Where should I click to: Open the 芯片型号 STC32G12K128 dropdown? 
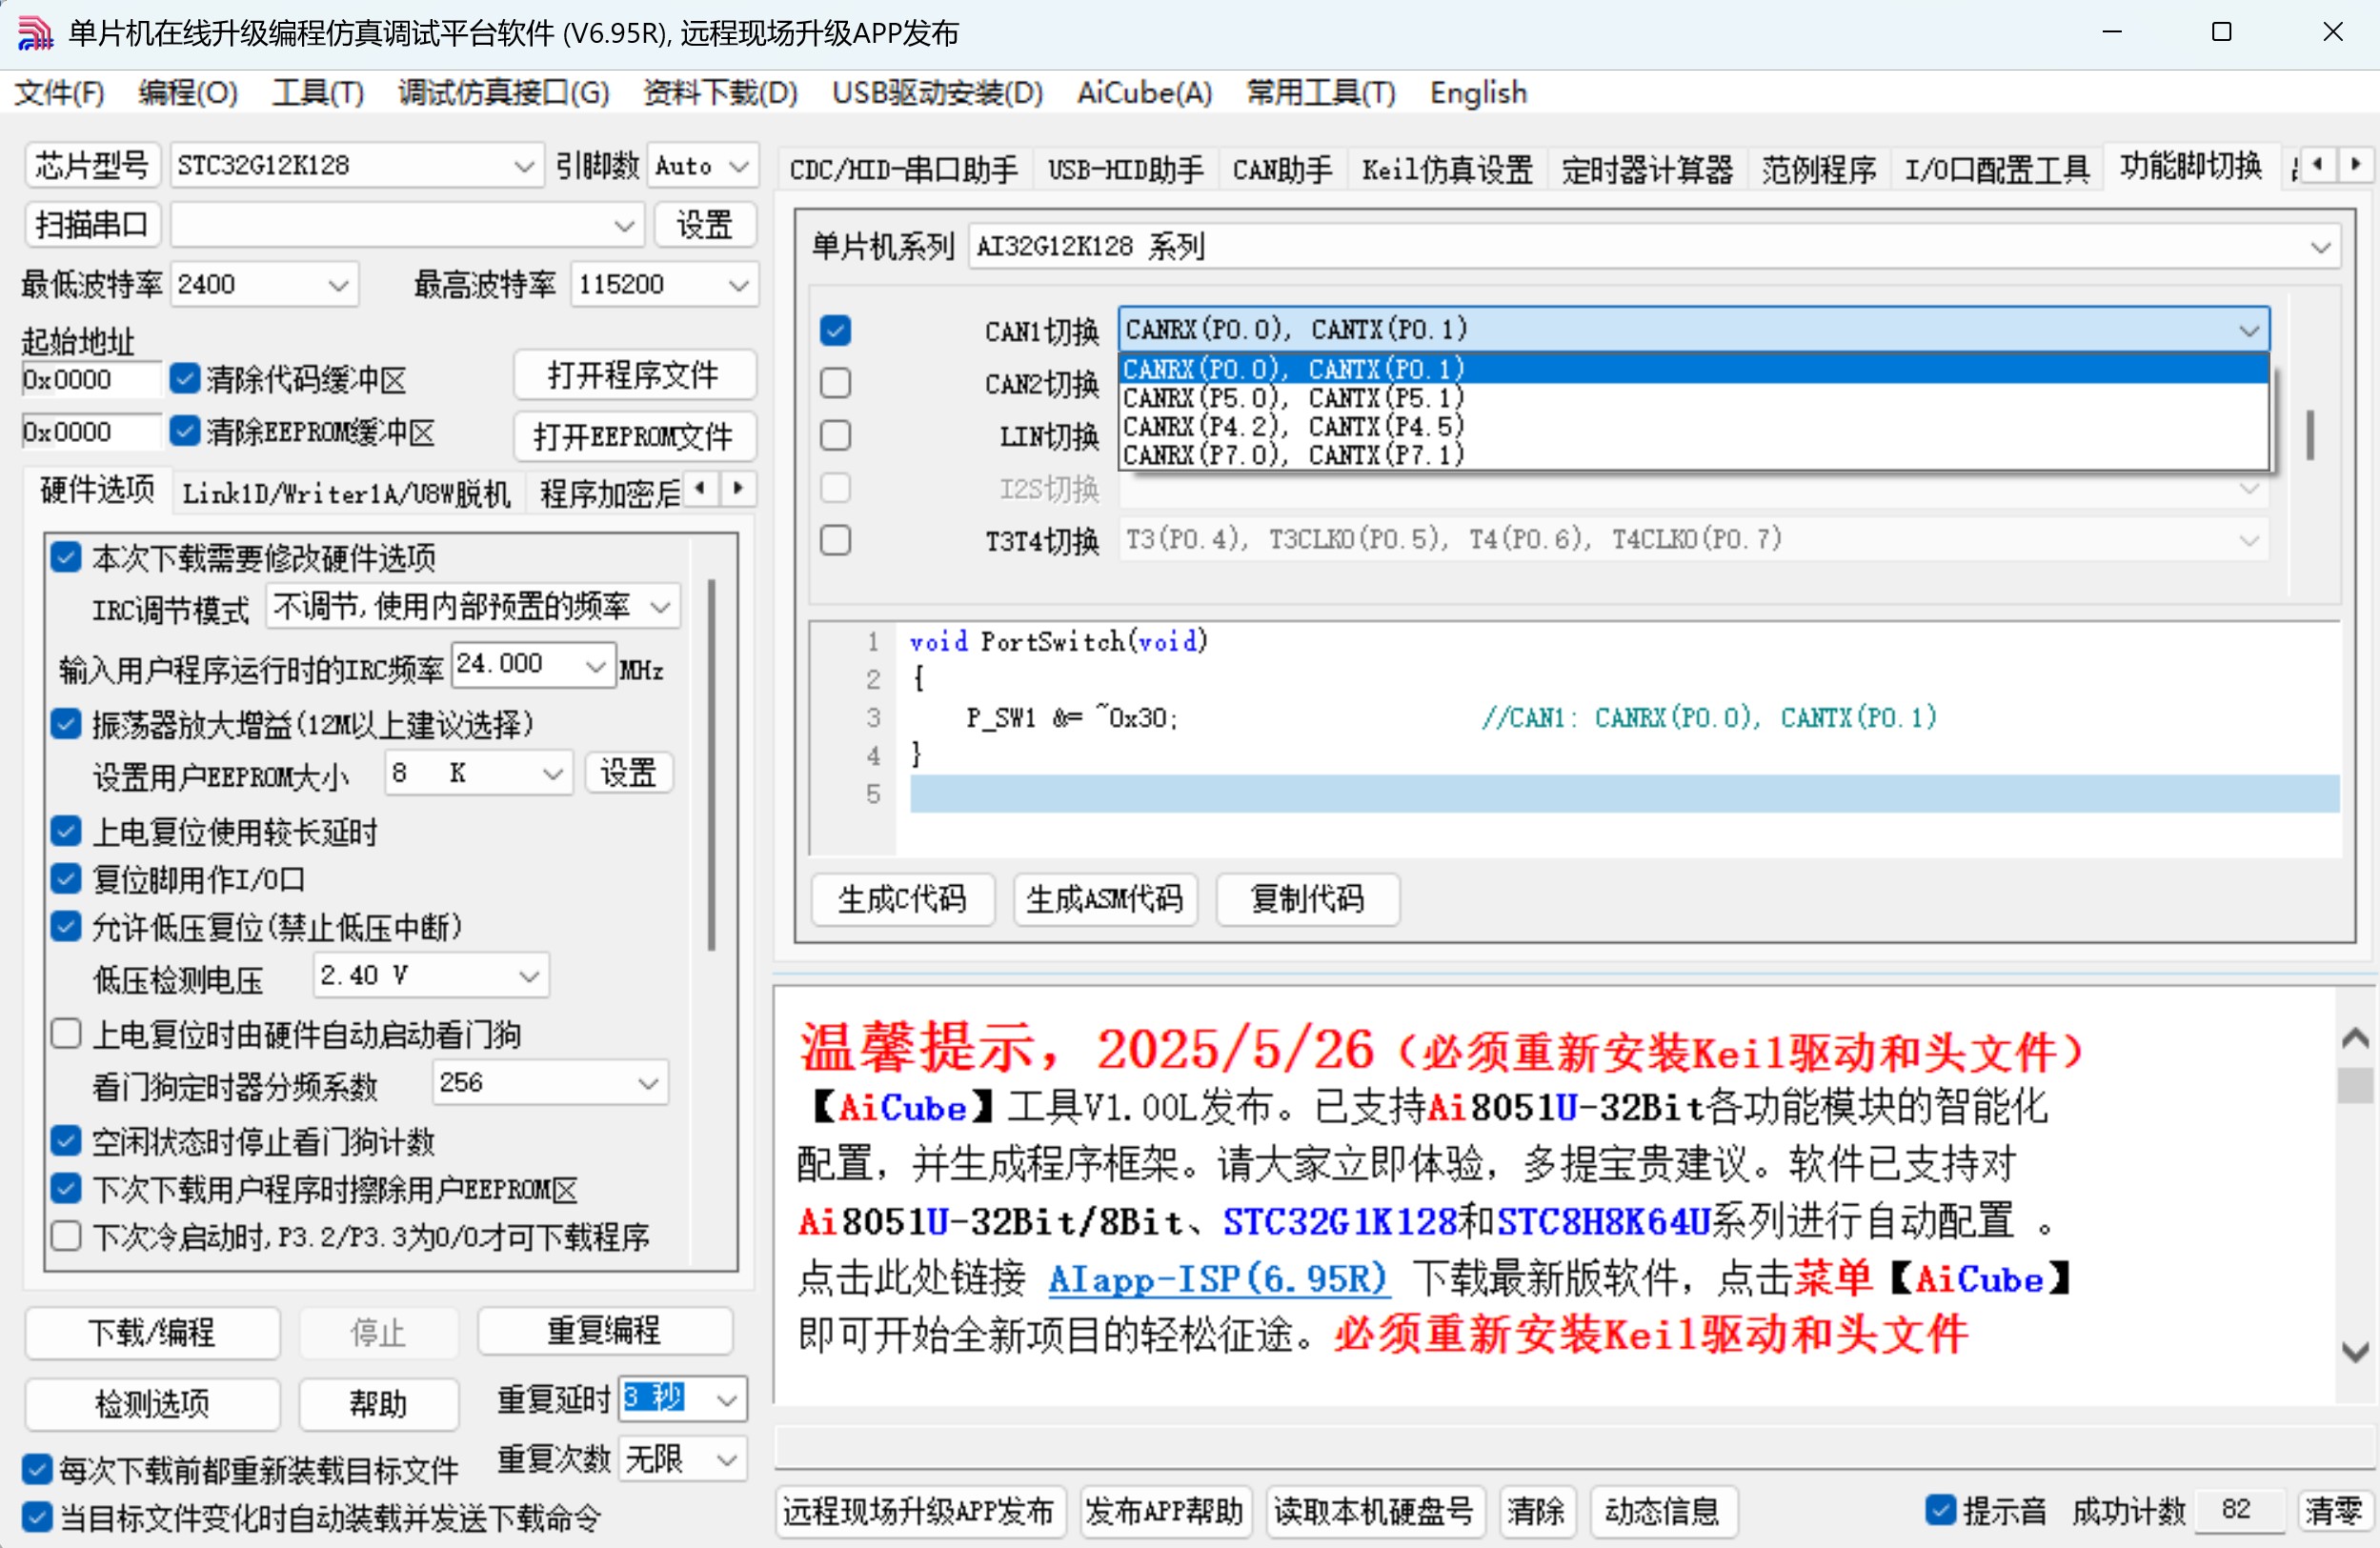(357, 165)
